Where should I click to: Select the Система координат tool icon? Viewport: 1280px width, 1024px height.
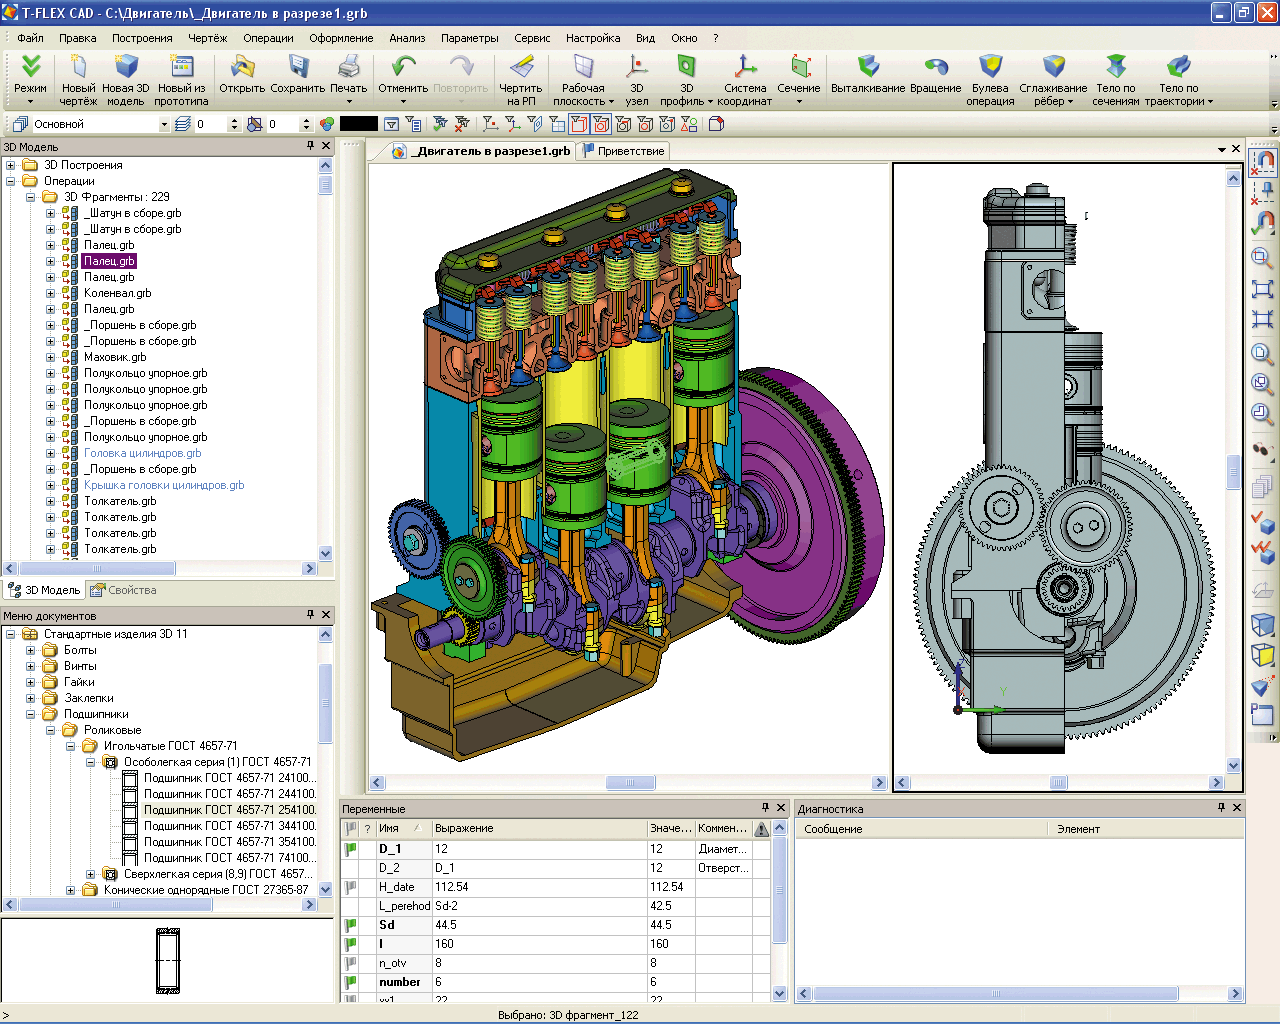(x=745, y=67)
